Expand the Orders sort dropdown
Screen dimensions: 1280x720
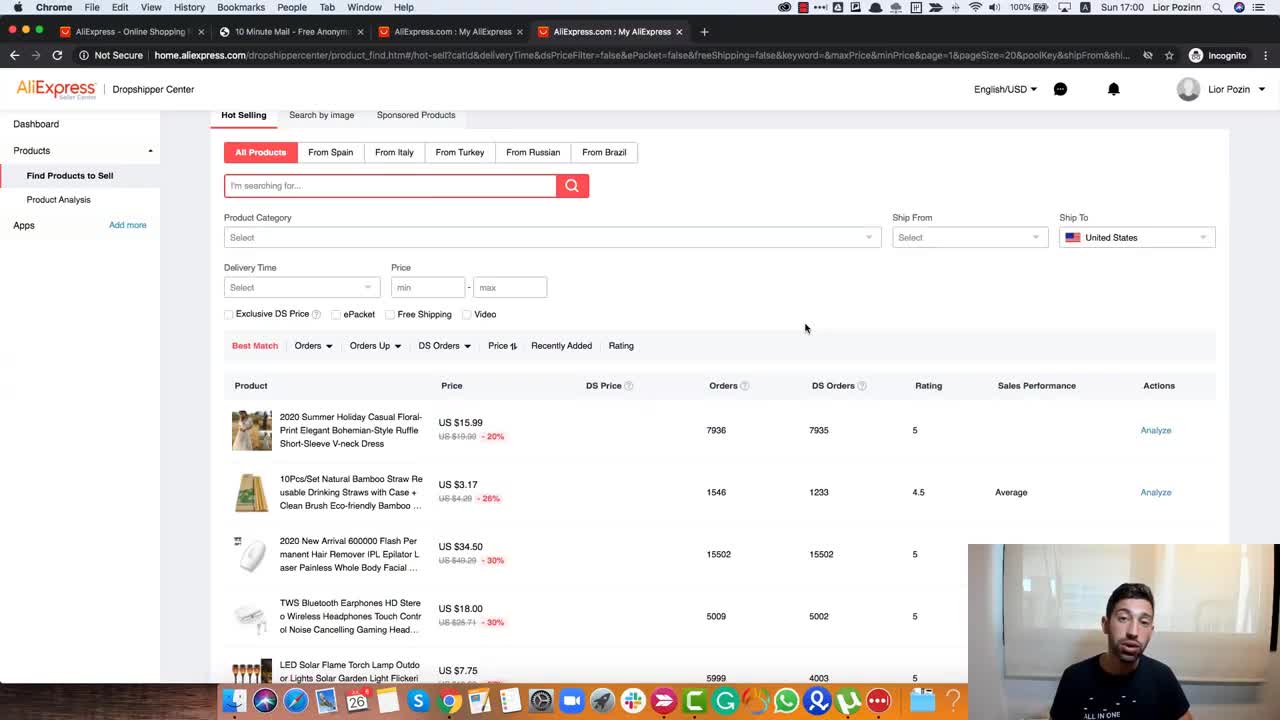[313, 346]
